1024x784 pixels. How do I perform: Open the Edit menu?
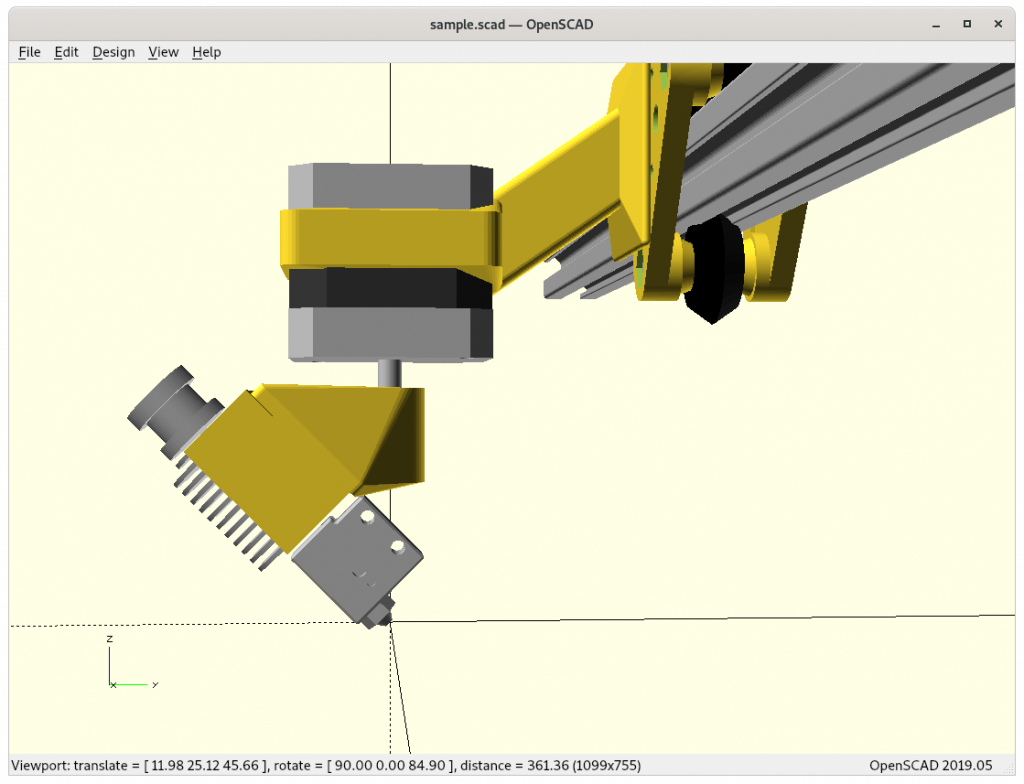coord(66,52)
